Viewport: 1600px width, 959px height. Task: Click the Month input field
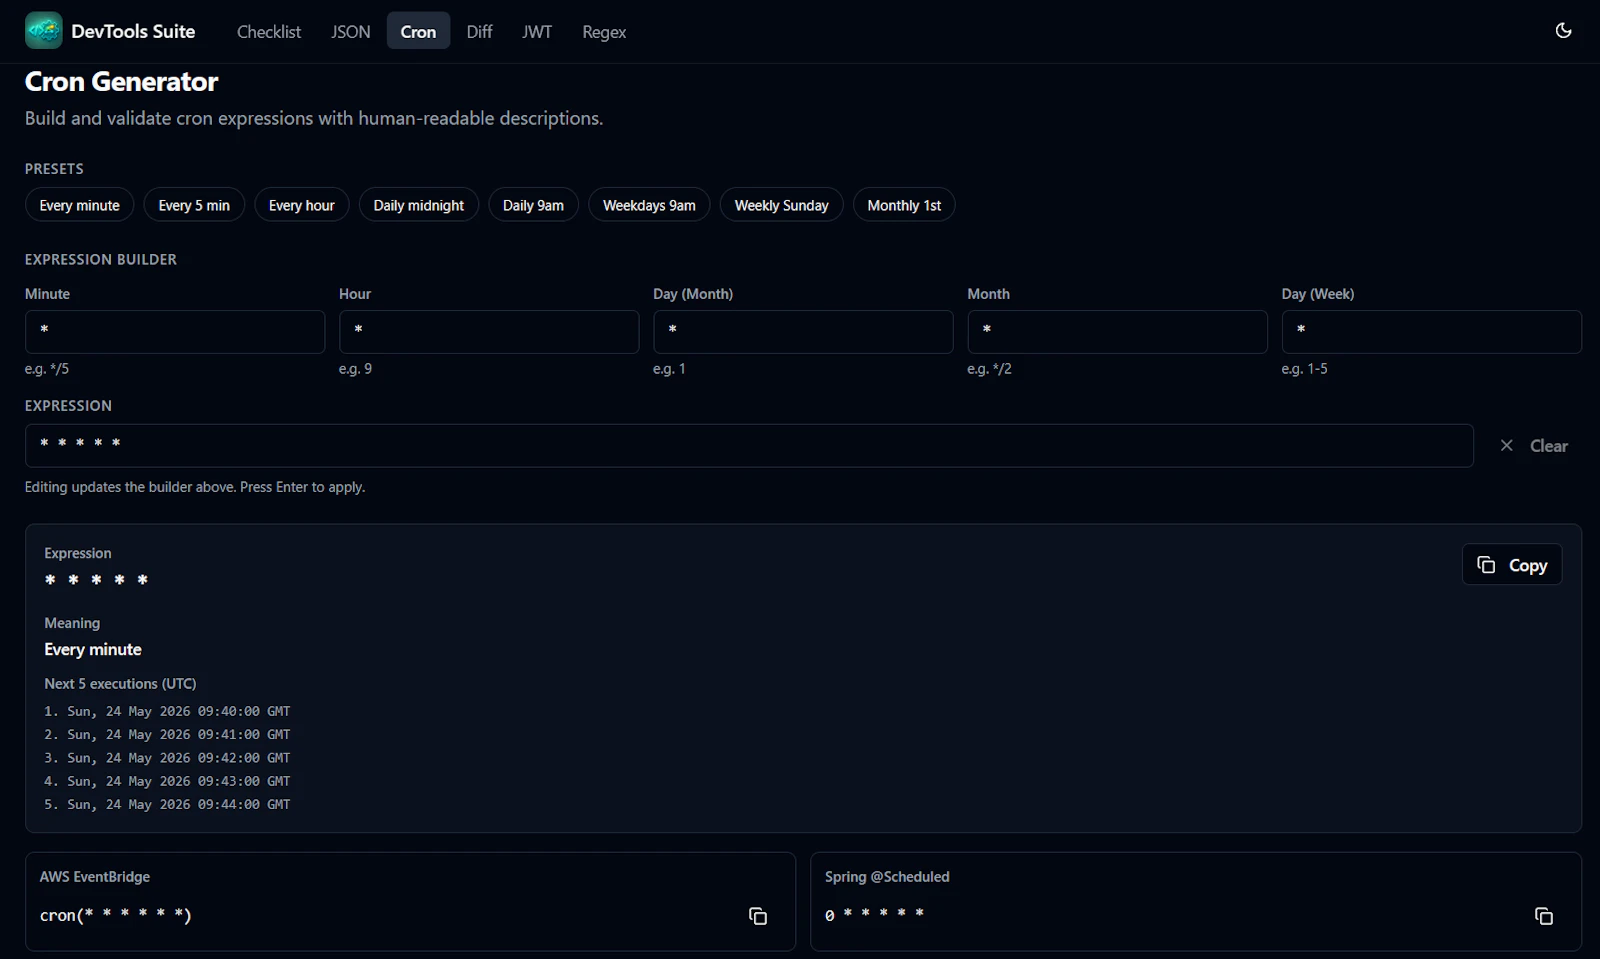pyautogui.click(x=1117, y=331)
